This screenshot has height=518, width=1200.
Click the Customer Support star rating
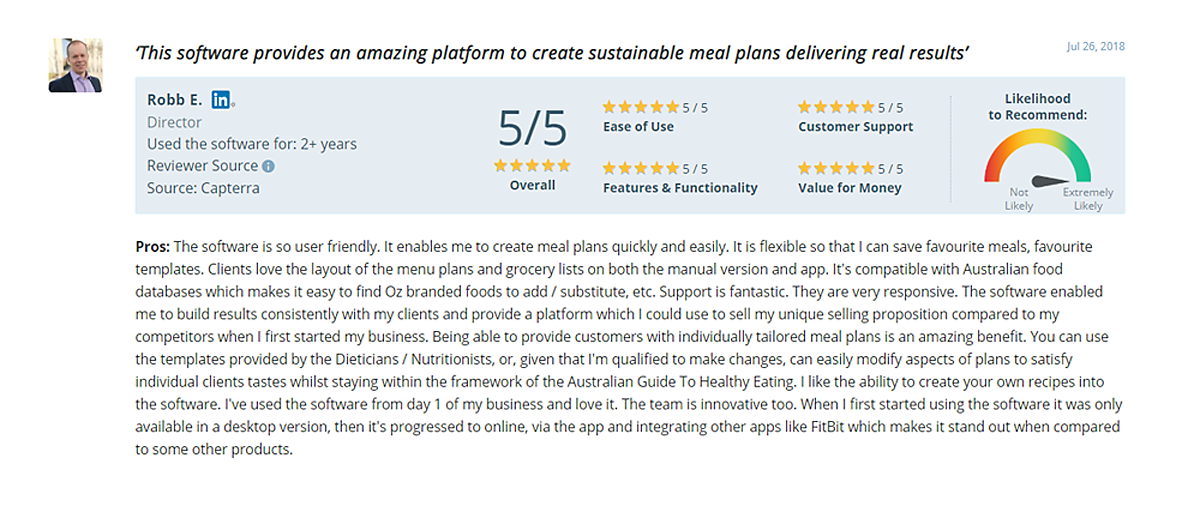coord(836,107)
